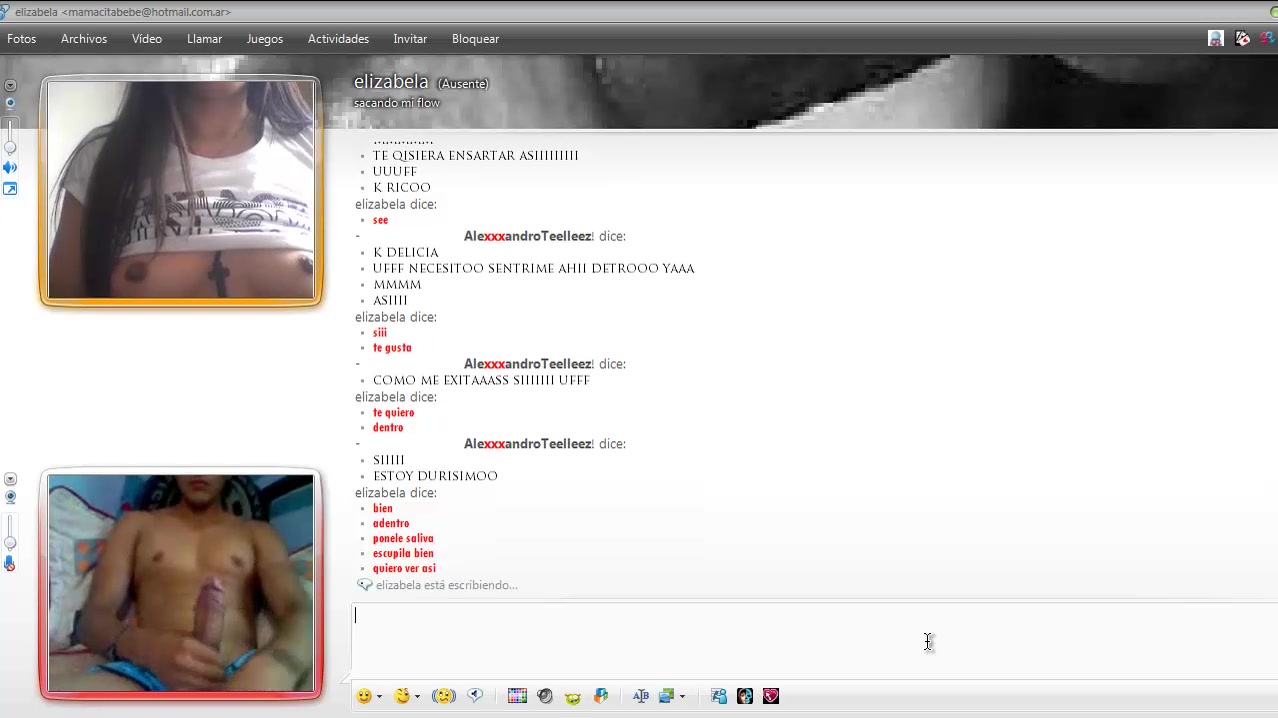Select the font change AB icon
Viewport: 1278px width, 718px height.
click(x=641, y=696)
